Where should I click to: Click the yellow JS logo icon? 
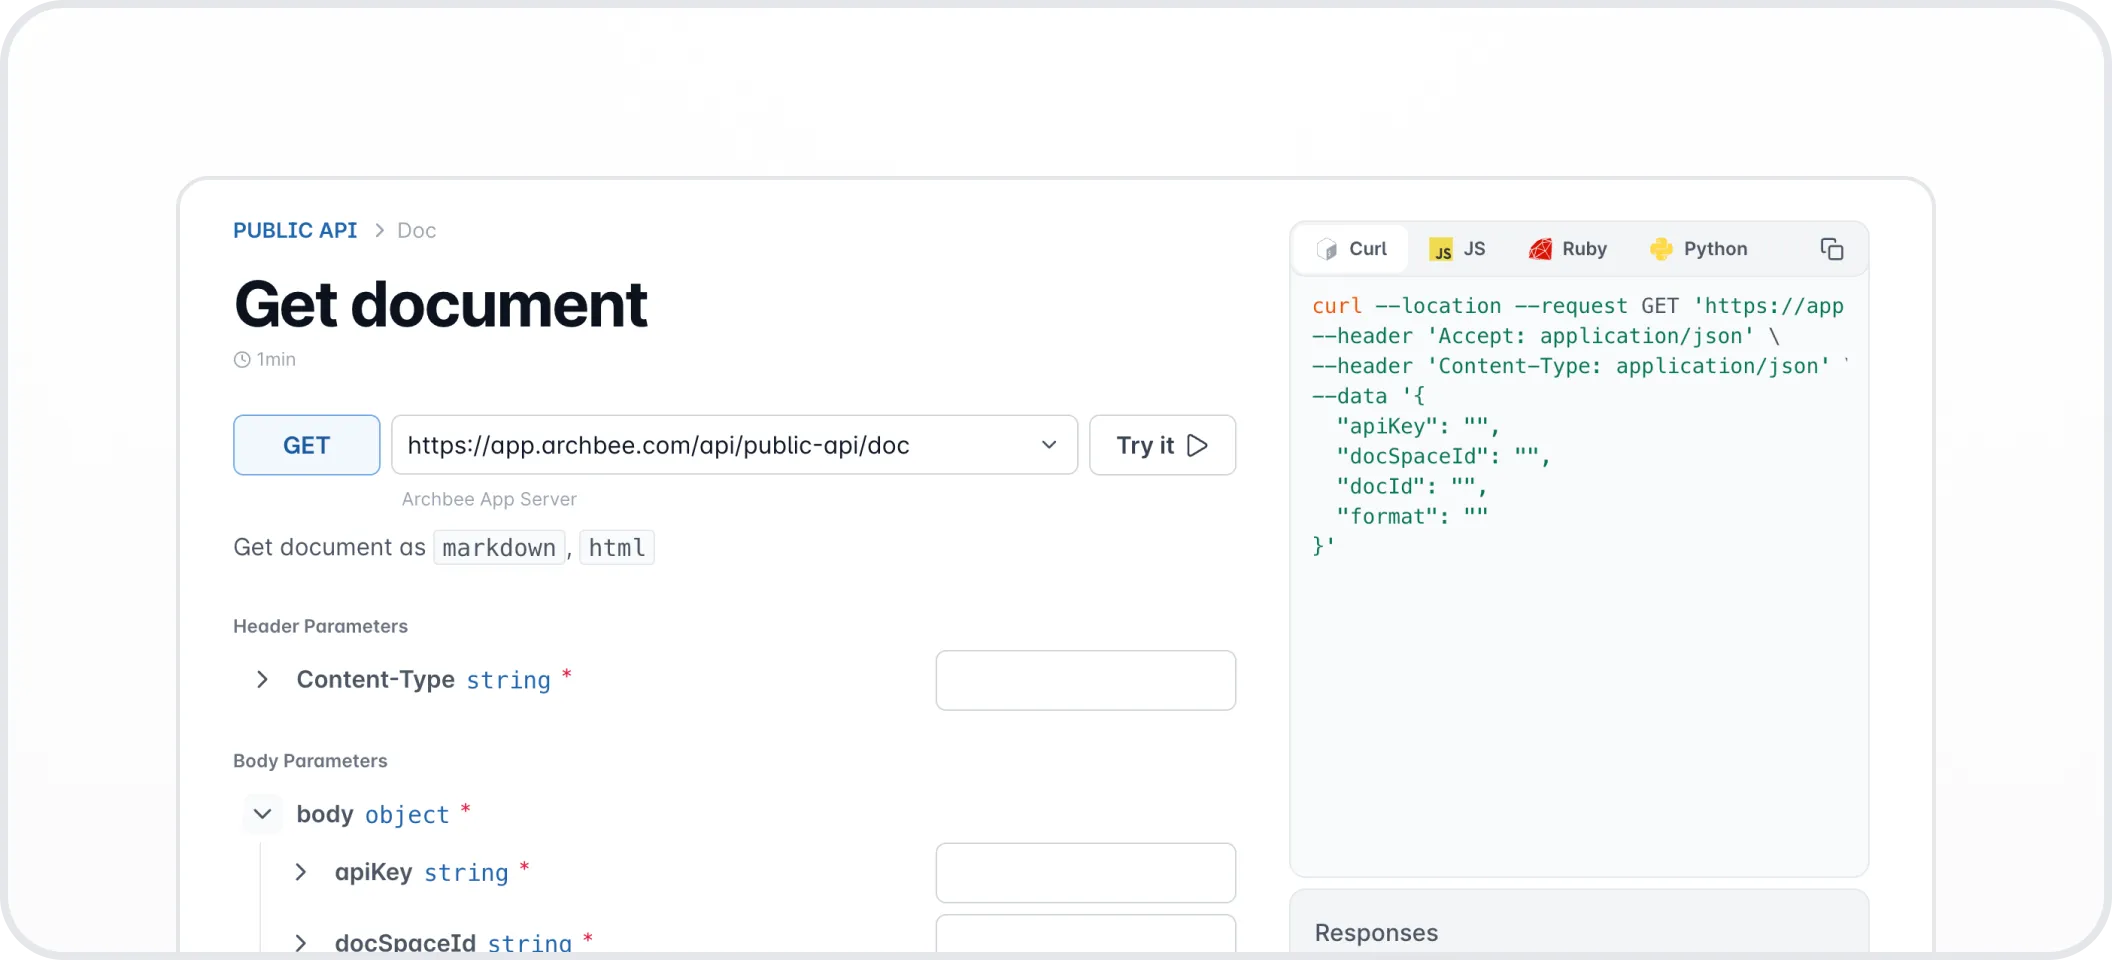1441,249
